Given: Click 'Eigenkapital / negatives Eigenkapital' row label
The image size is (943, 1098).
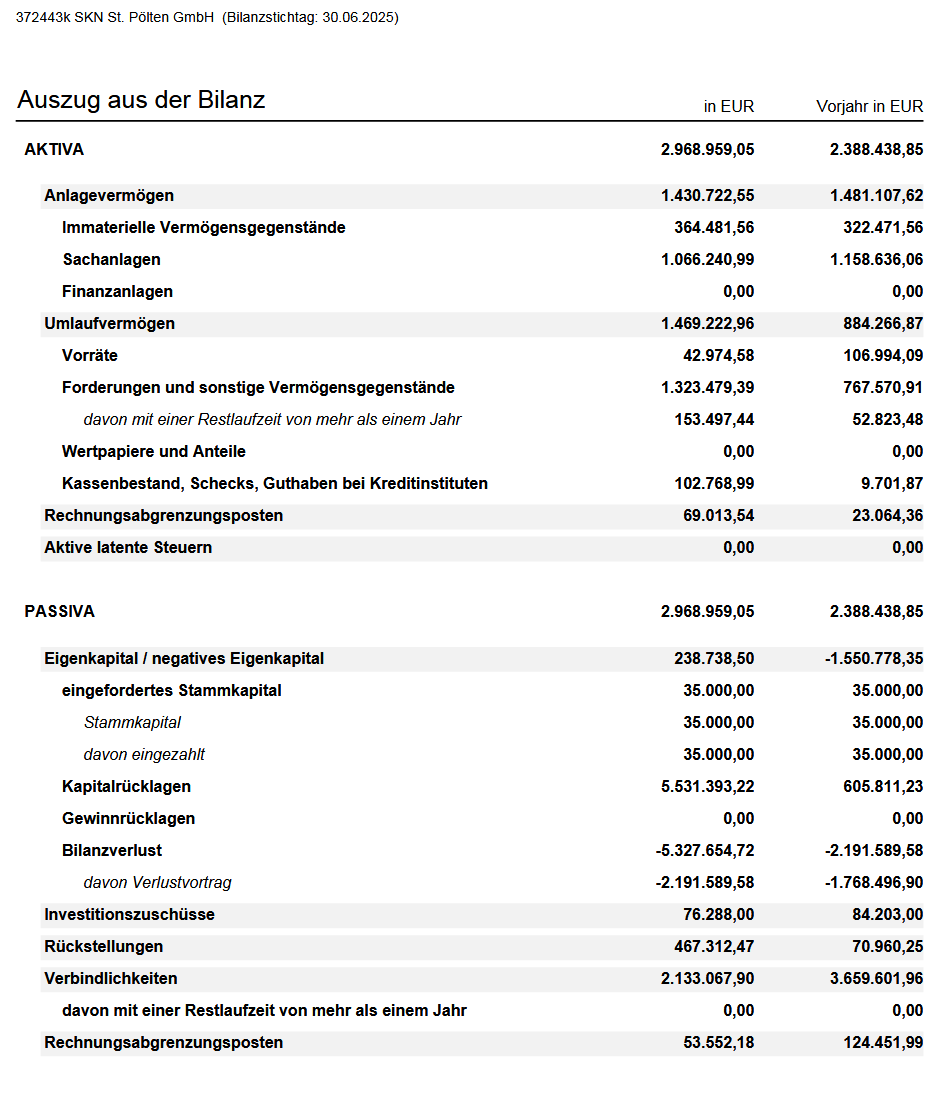Looking at the screenshot, I should tap(184, 659).
